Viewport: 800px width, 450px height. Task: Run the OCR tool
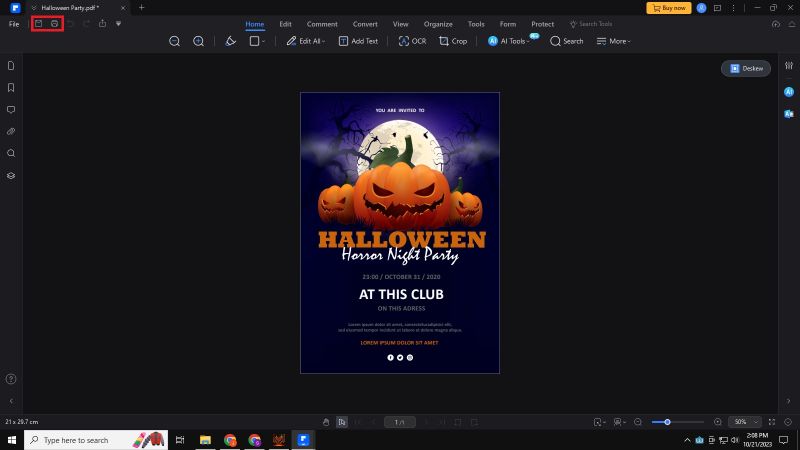point(412,41)
